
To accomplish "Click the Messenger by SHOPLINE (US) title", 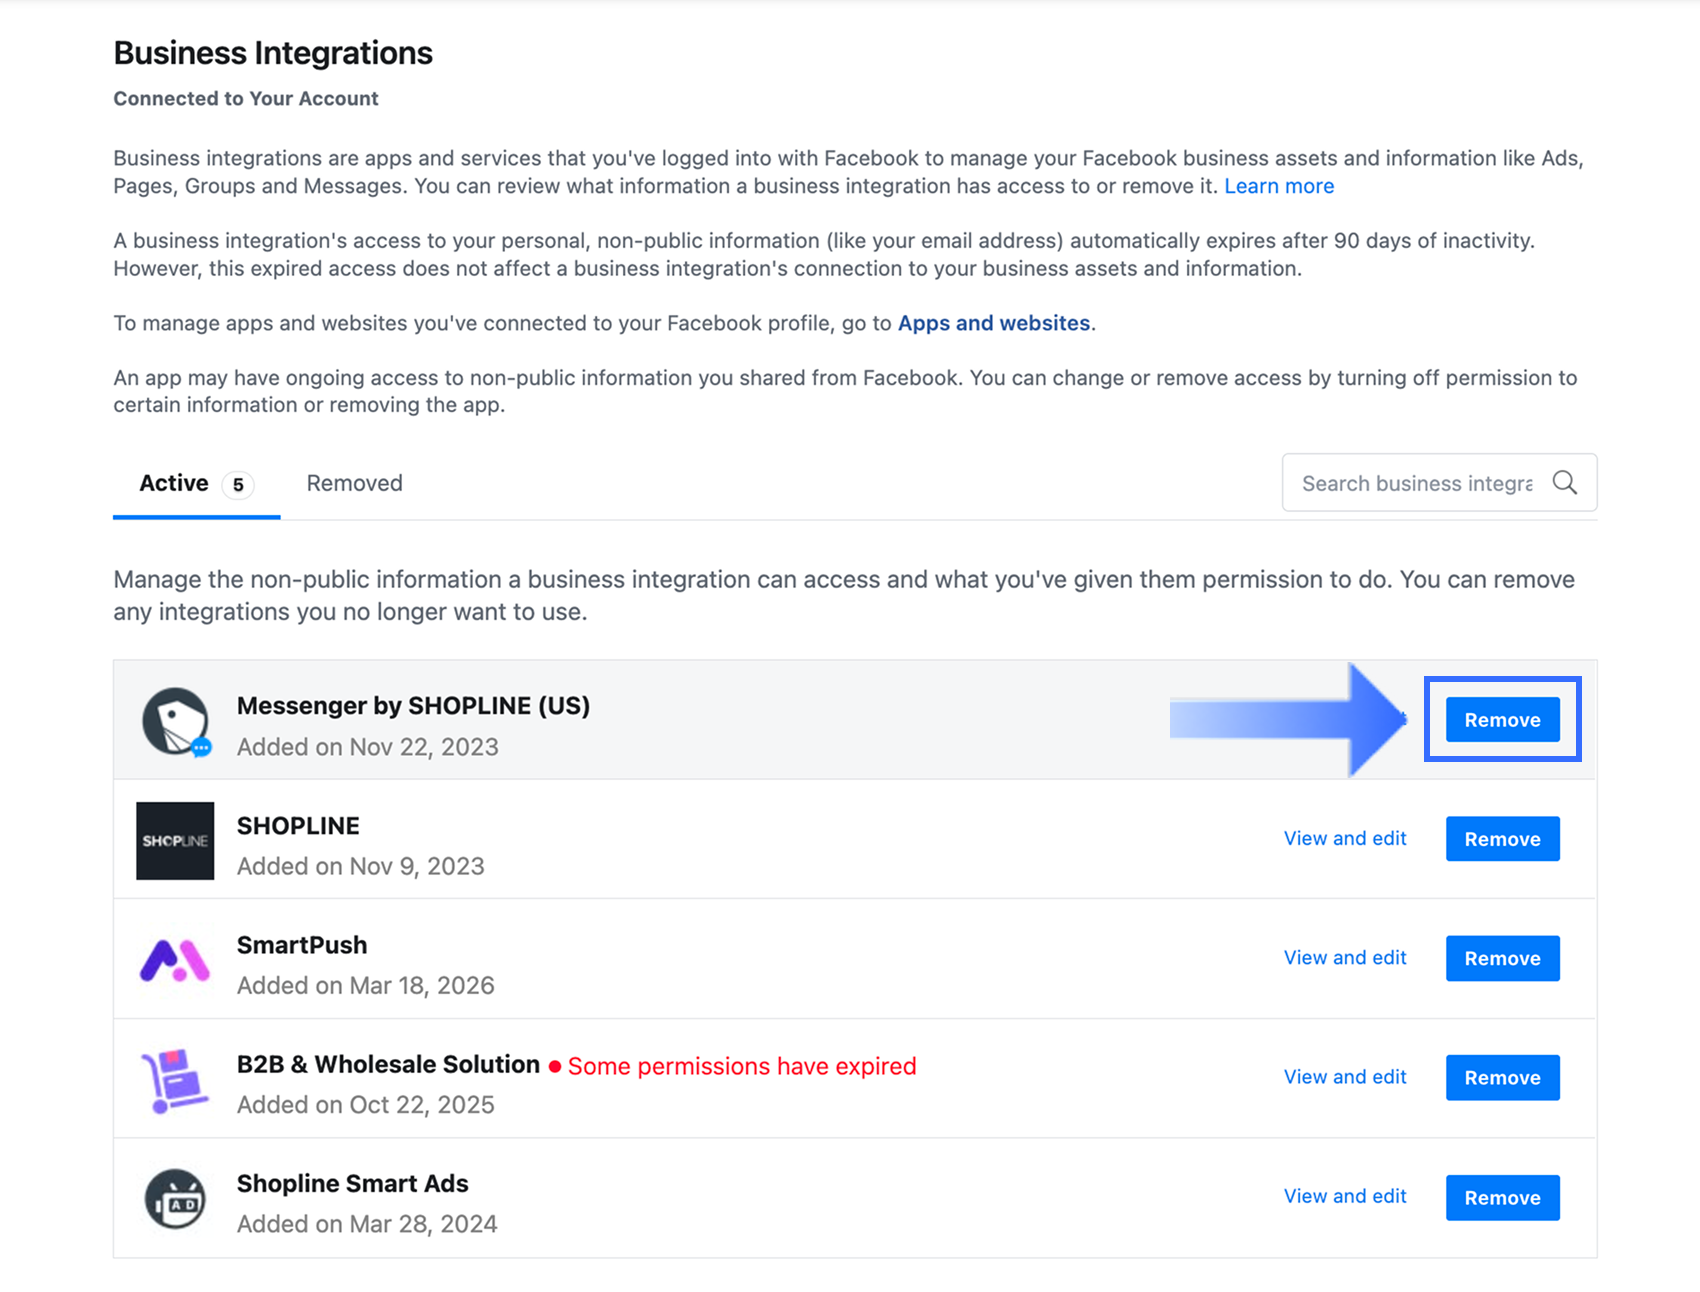I will [x=413, y=706].
